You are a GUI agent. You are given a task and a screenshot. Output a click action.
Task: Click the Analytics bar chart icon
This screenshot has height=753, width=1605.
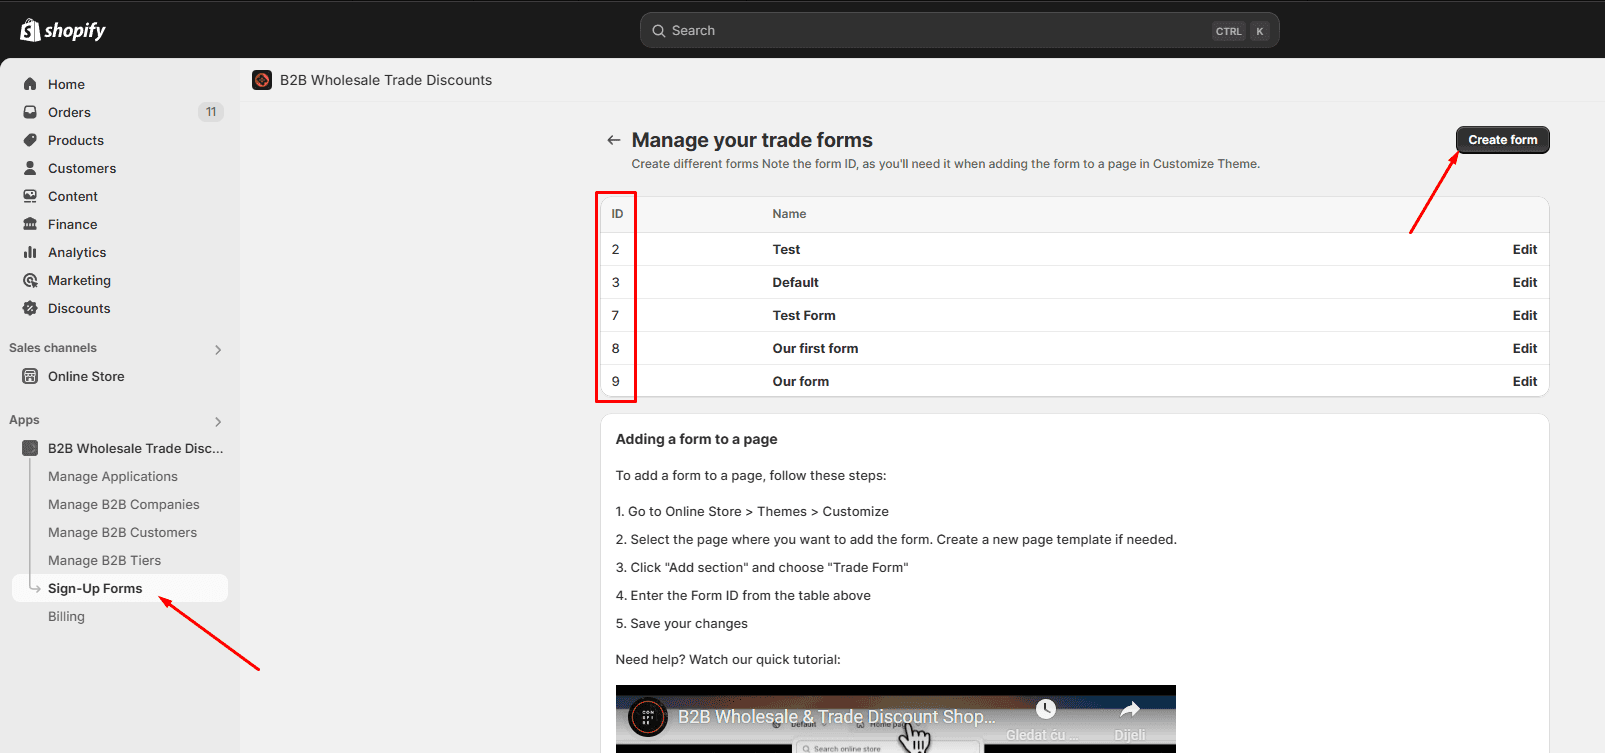(x=30, y=252)
